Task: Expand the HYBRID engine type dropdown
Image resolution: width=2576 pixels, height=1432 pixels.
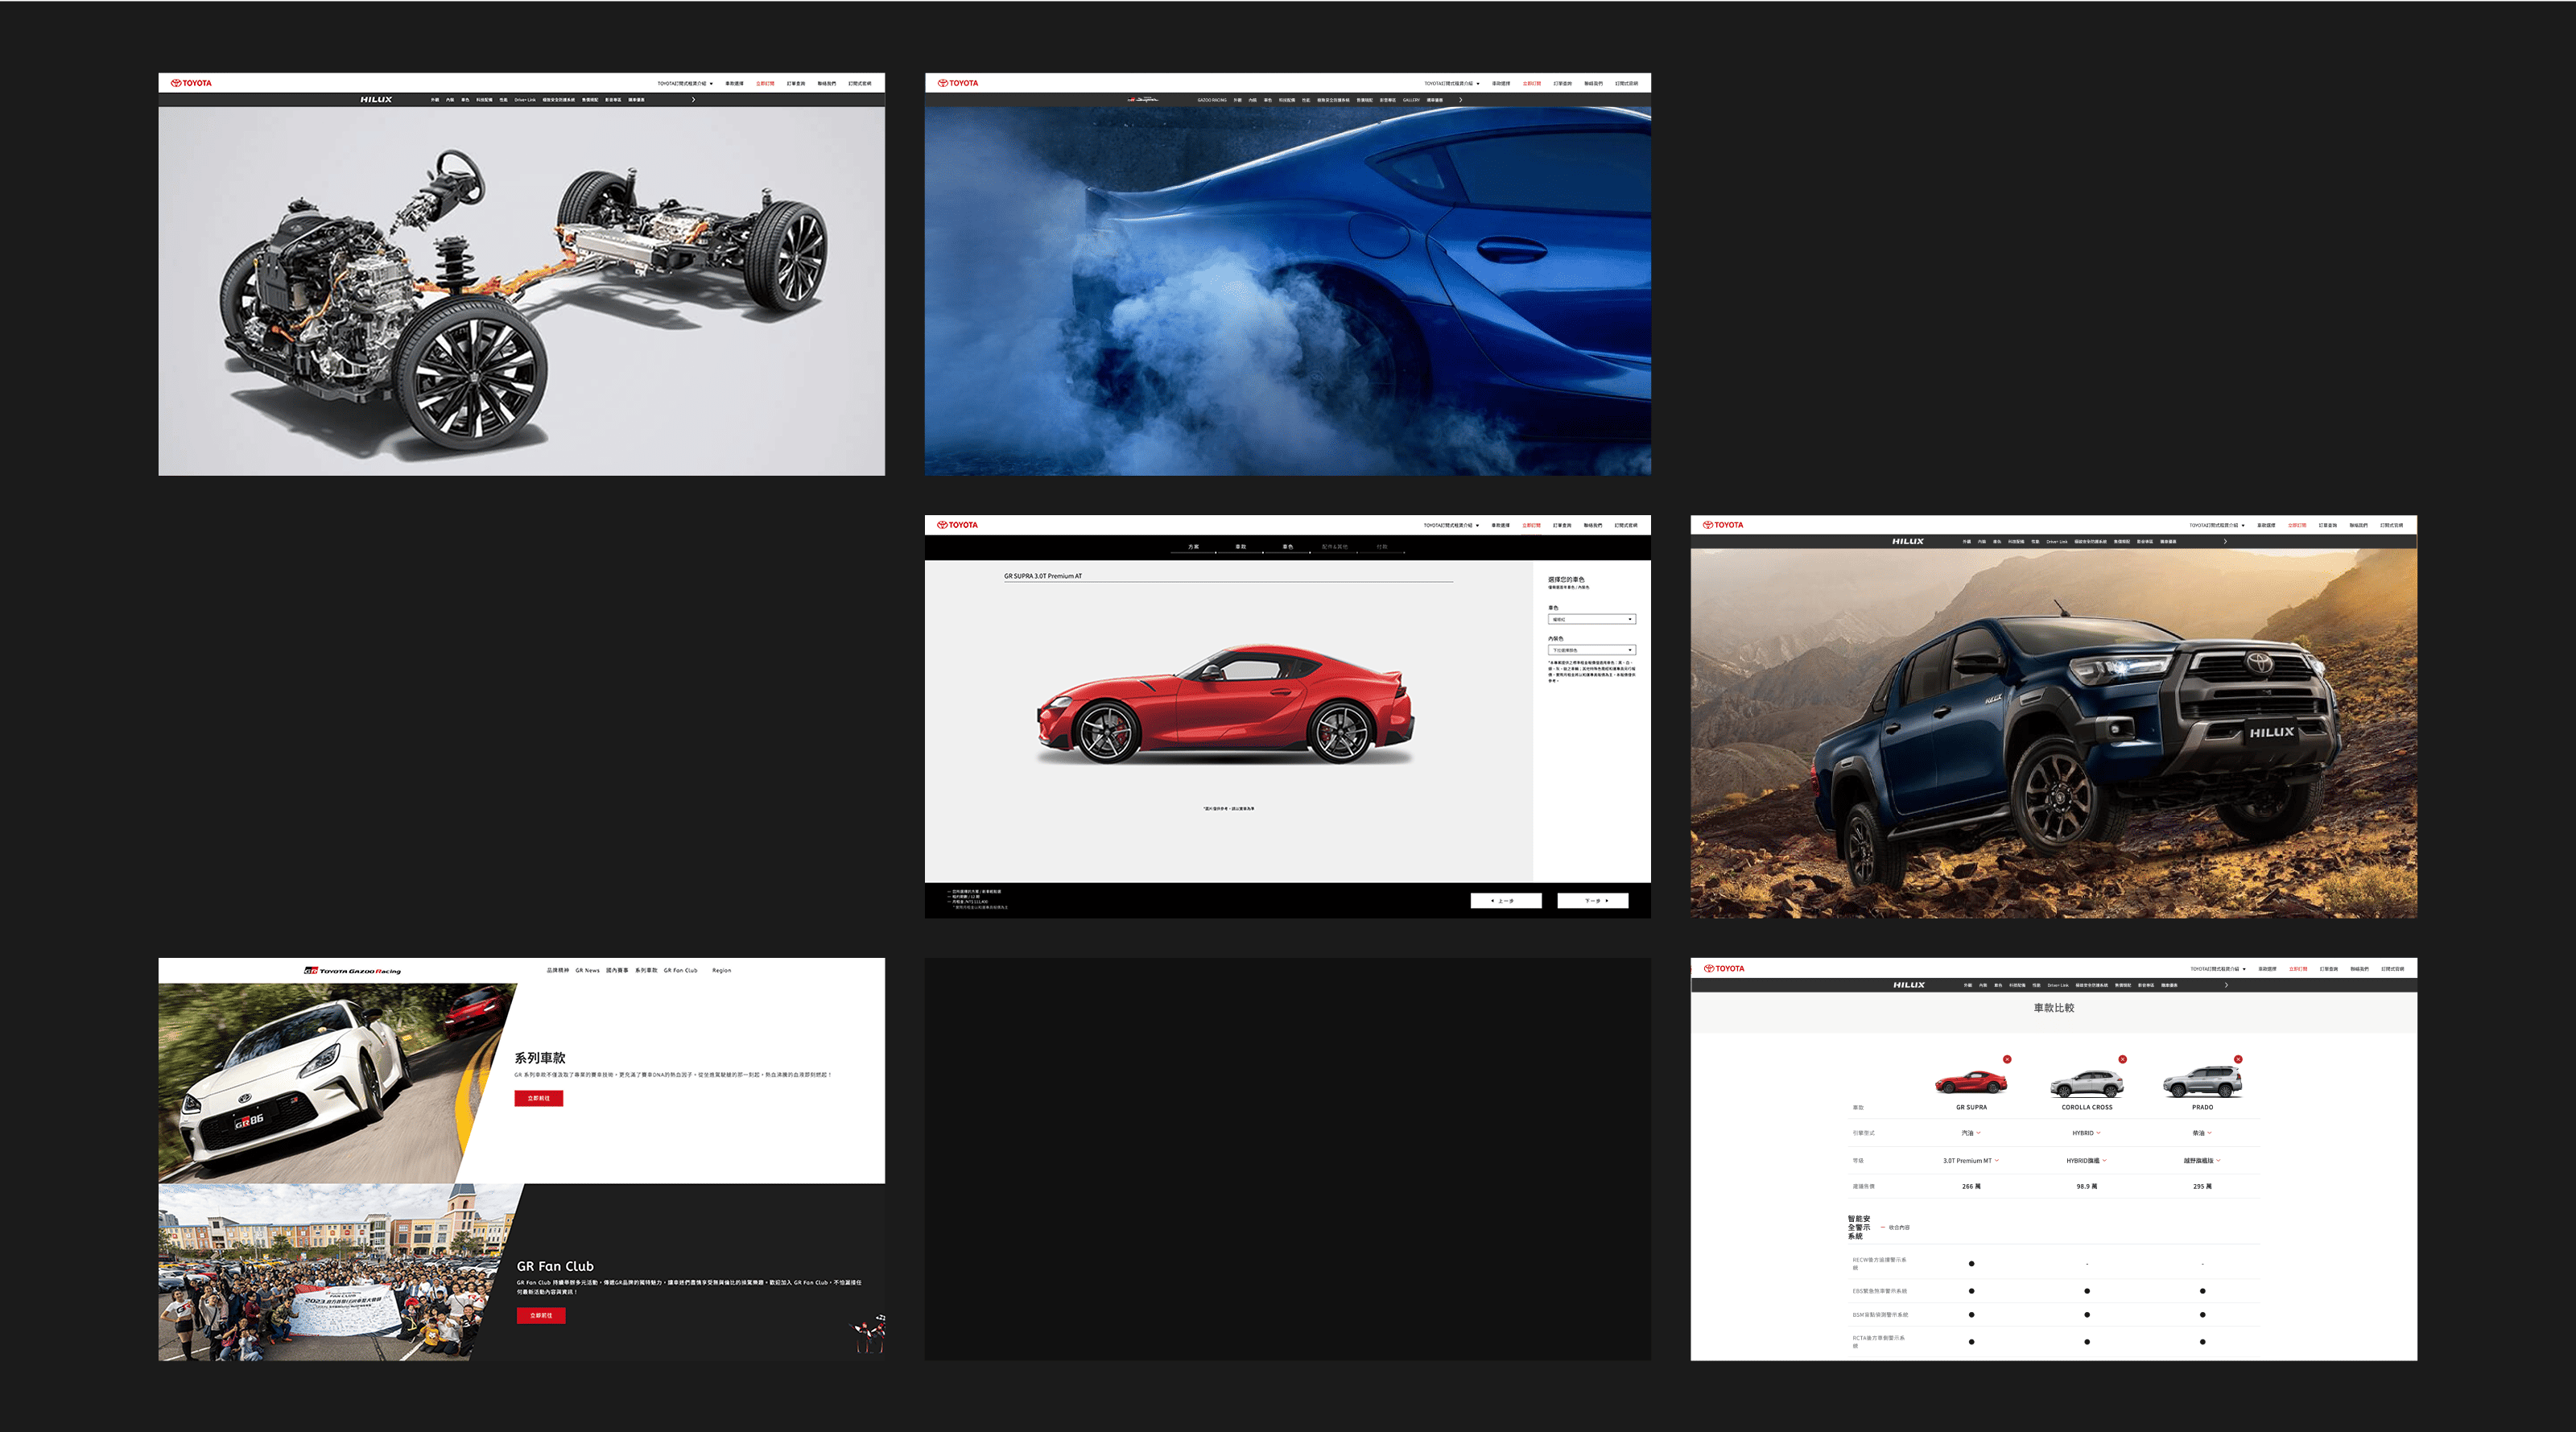Action: [2086, 1133]
